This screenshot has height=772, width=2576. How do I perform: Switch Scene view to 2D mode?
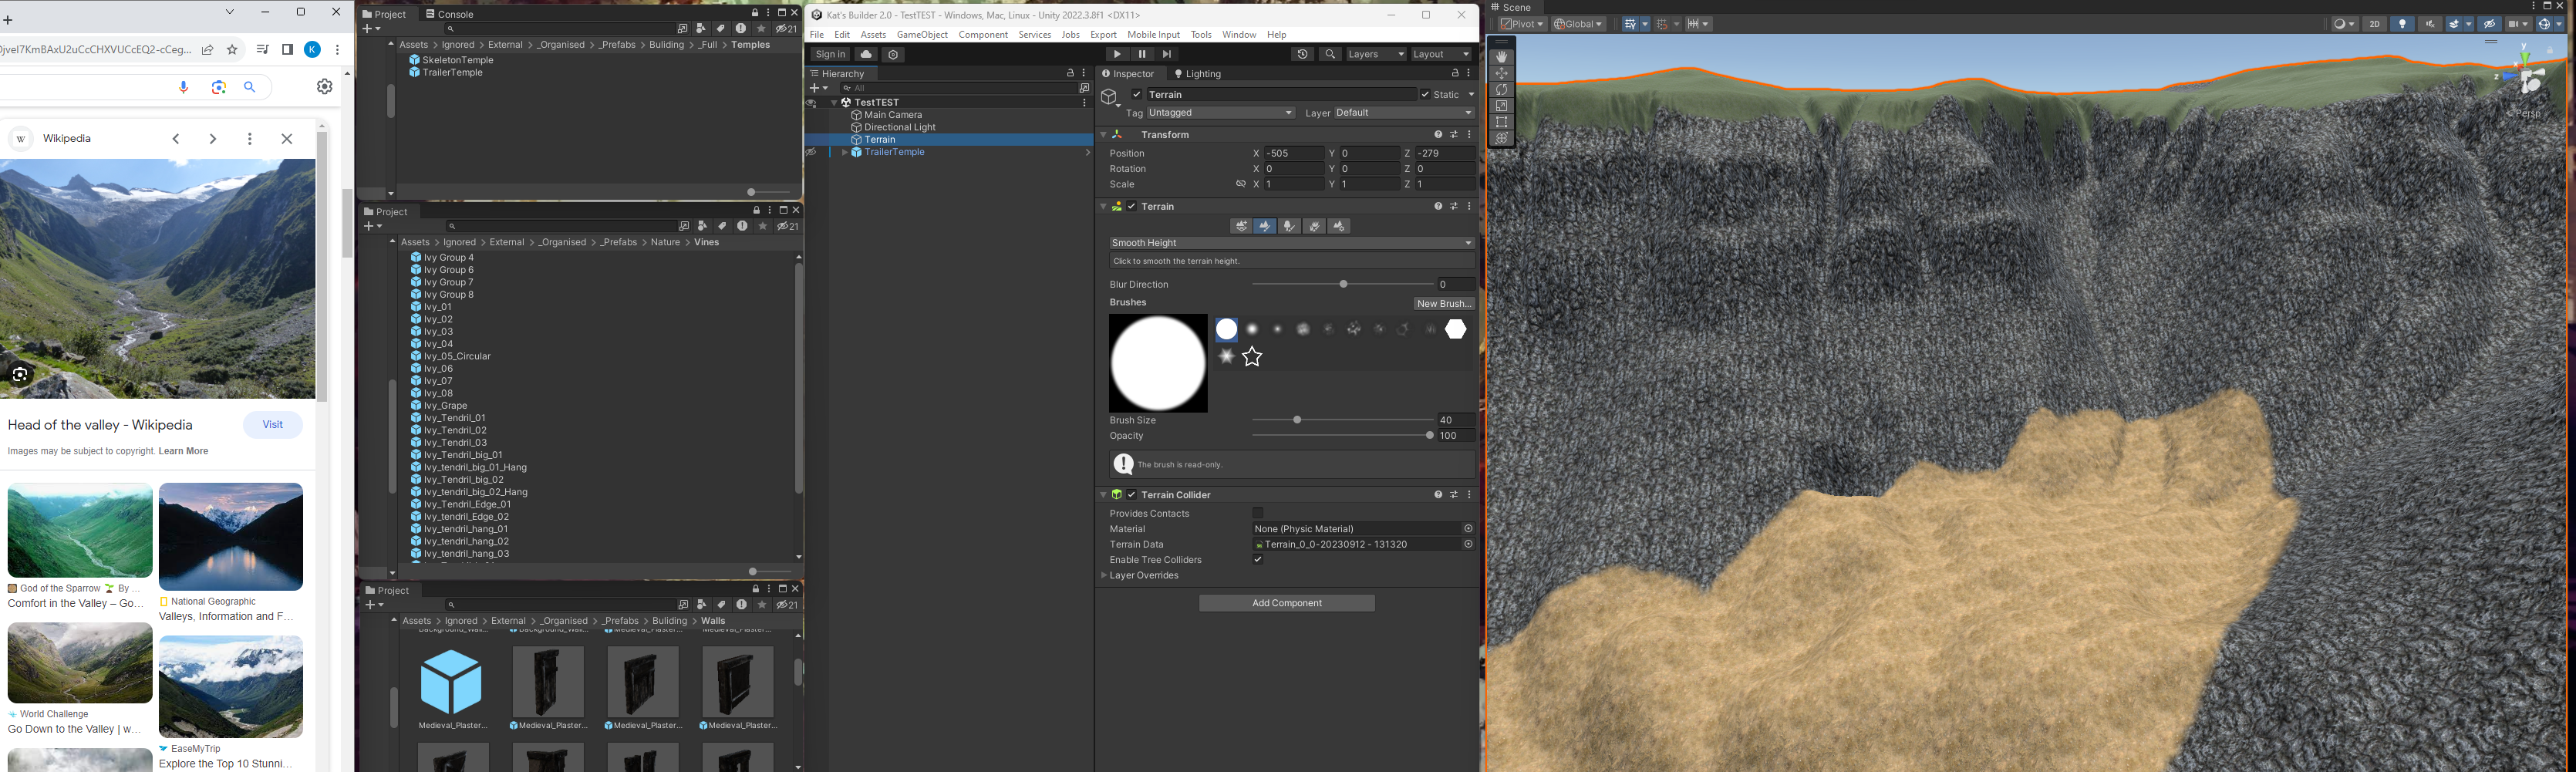(x=2374, y=23)
